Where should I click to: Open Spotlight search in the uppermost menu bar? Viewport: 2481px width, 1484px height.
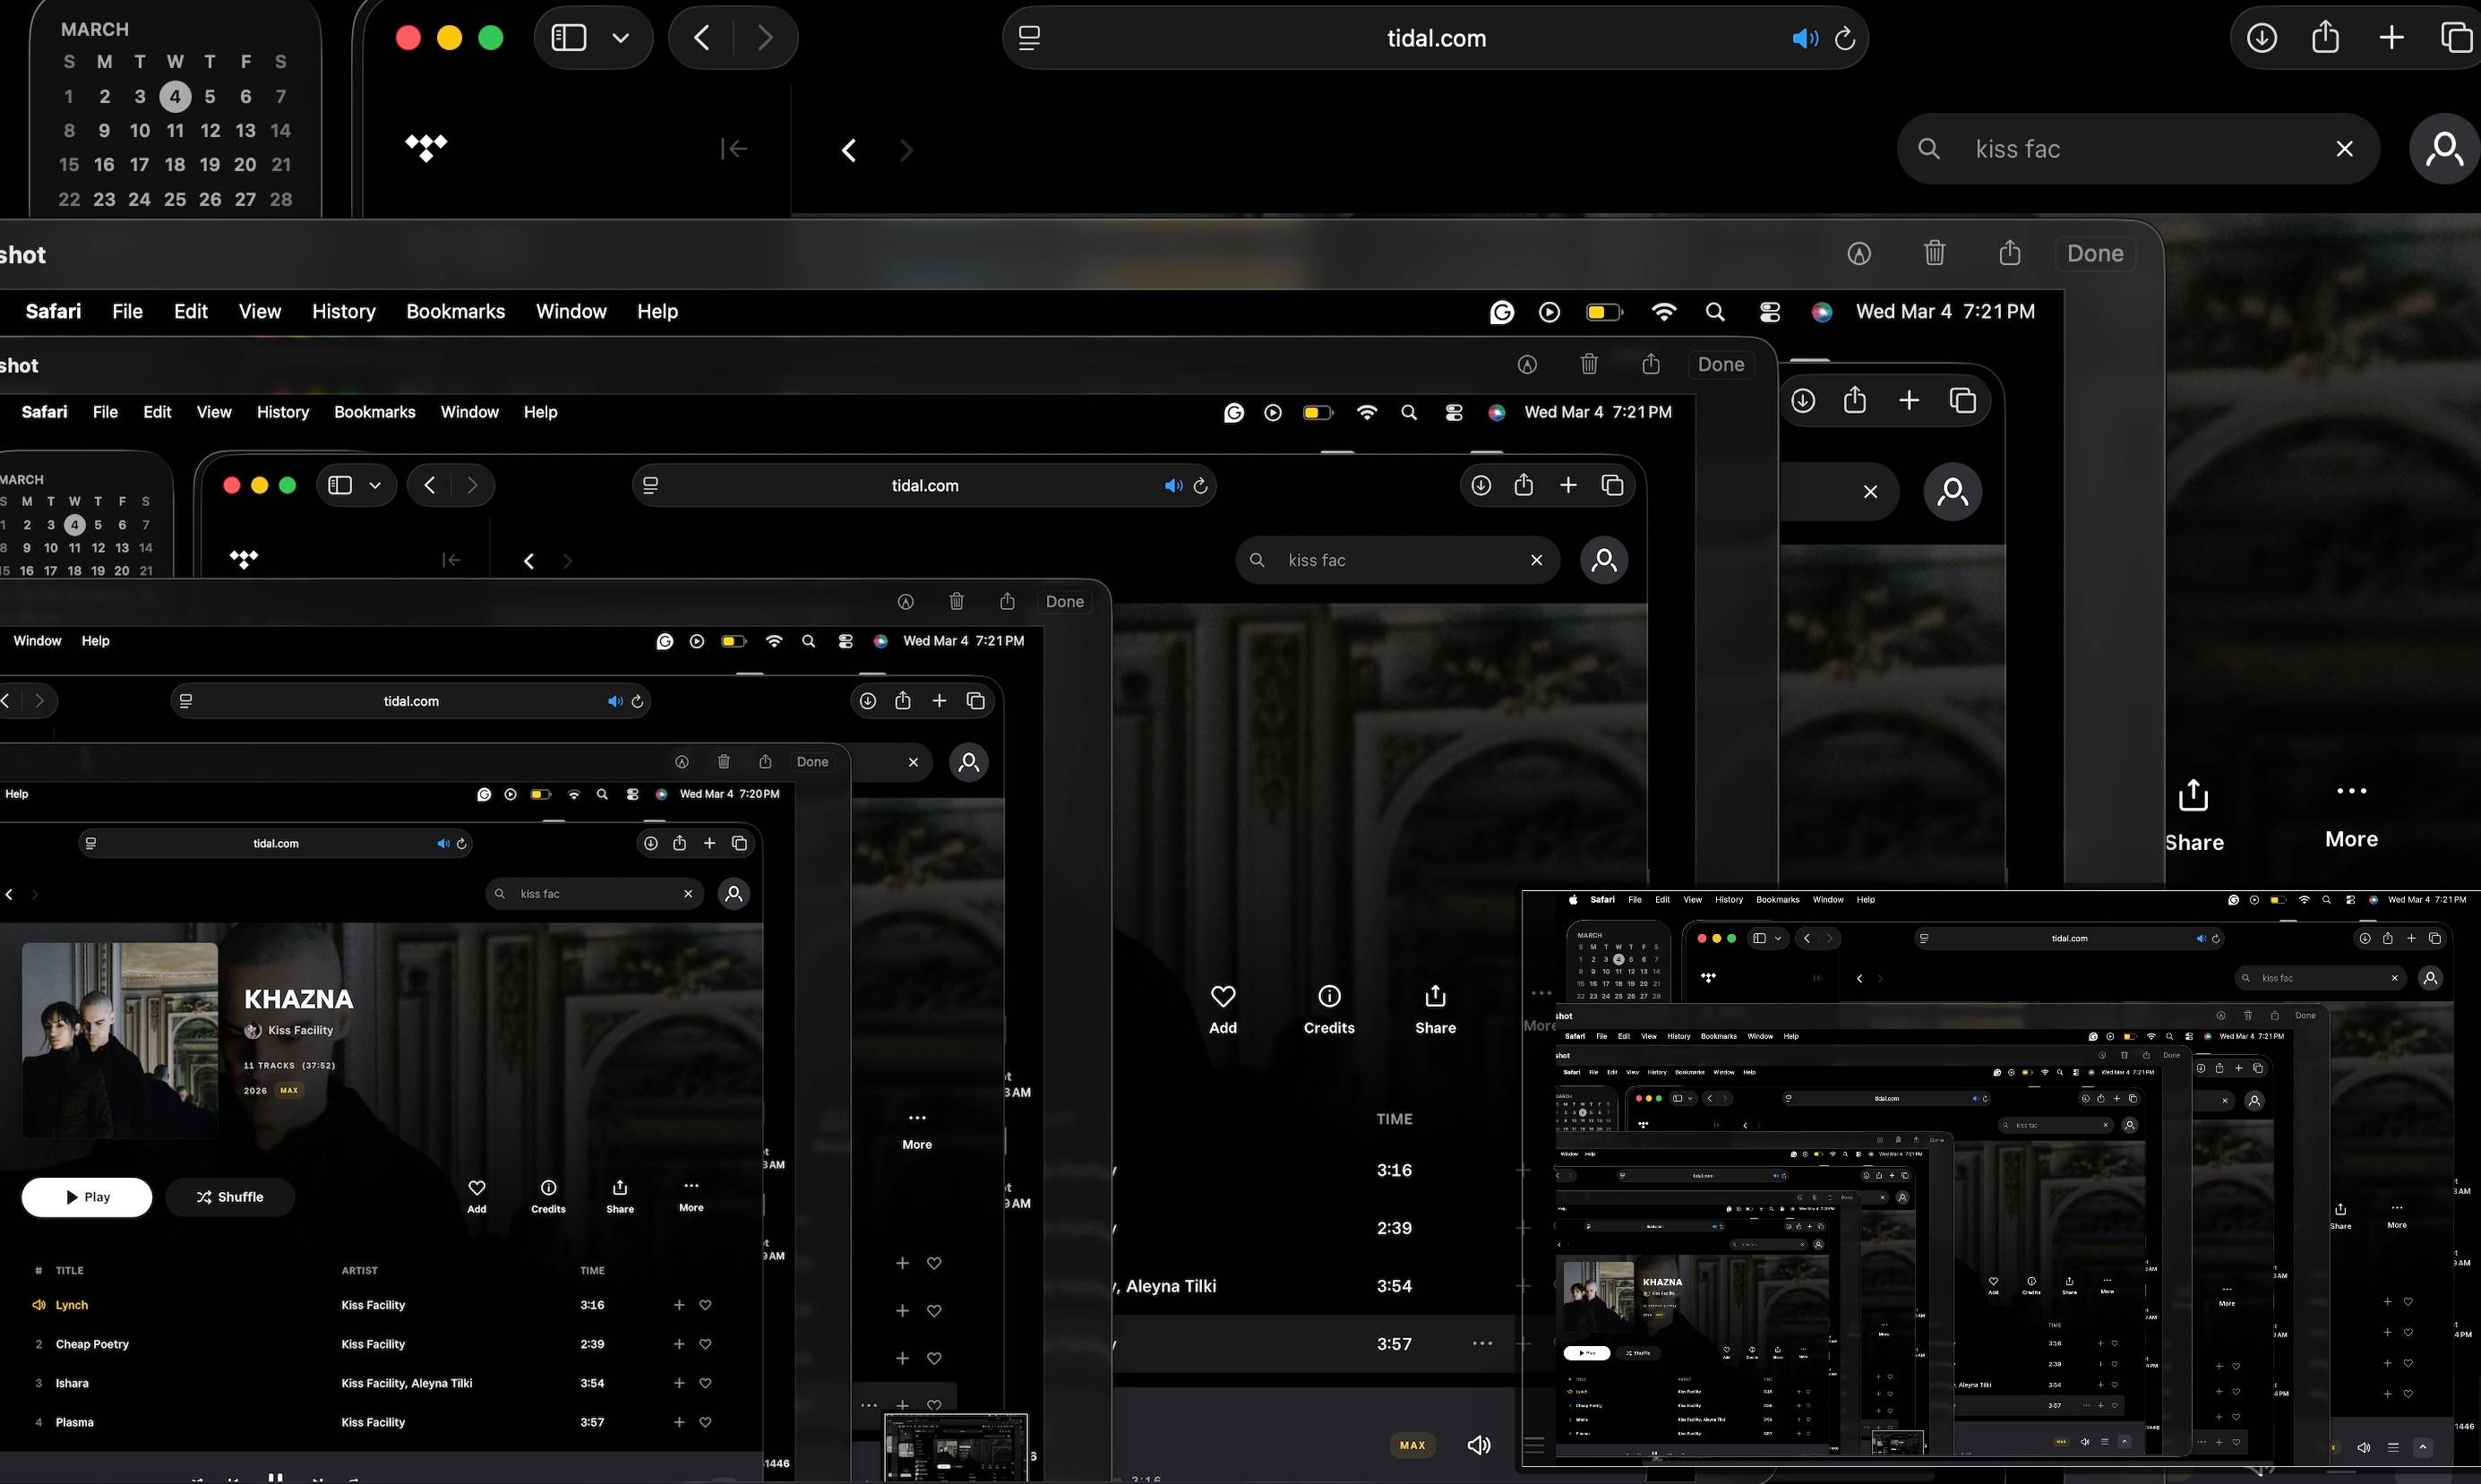pos(1715,312)
